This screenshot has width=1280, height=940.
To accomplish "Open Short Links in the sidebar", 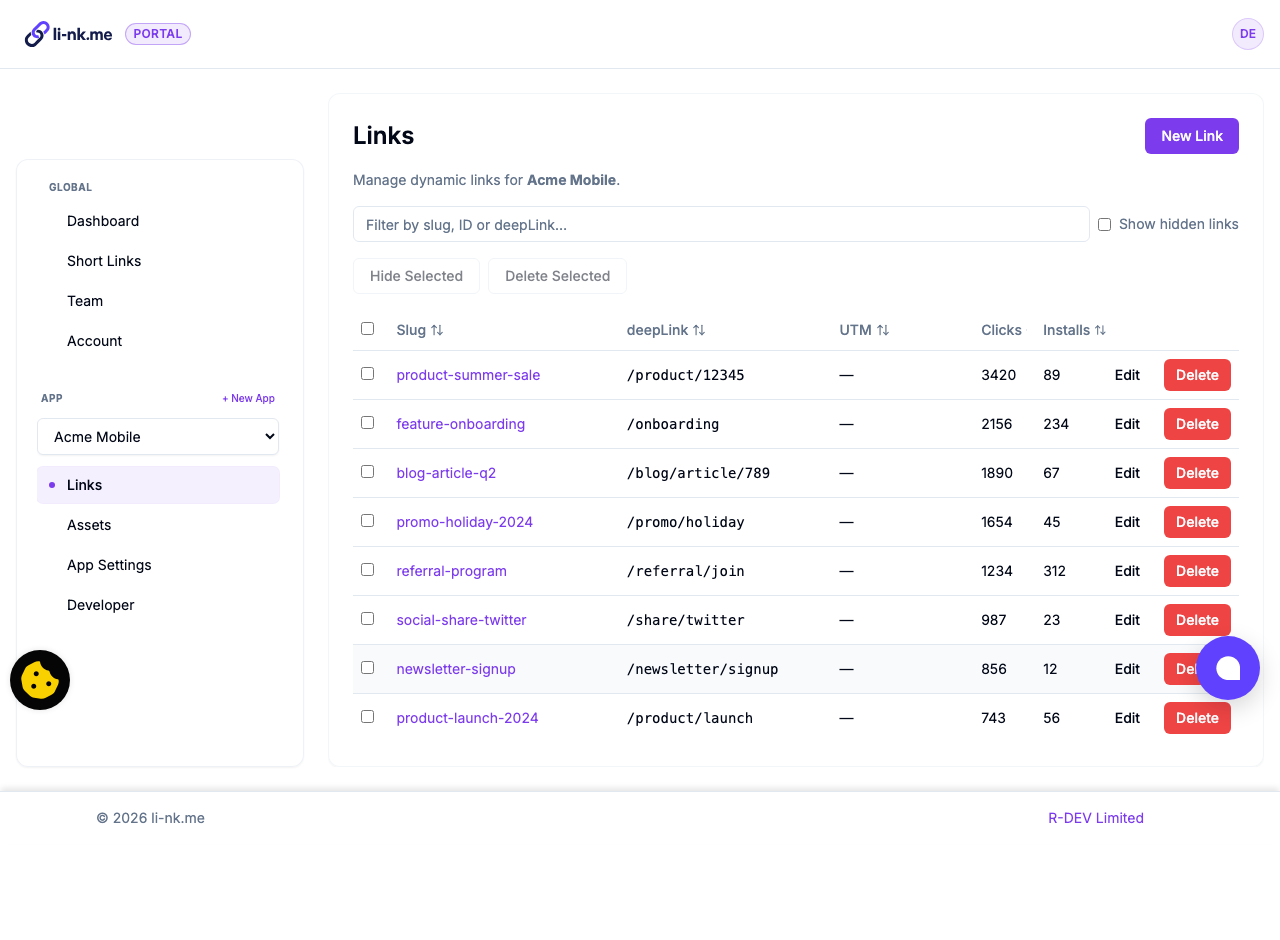I will [x=104, y=261].
